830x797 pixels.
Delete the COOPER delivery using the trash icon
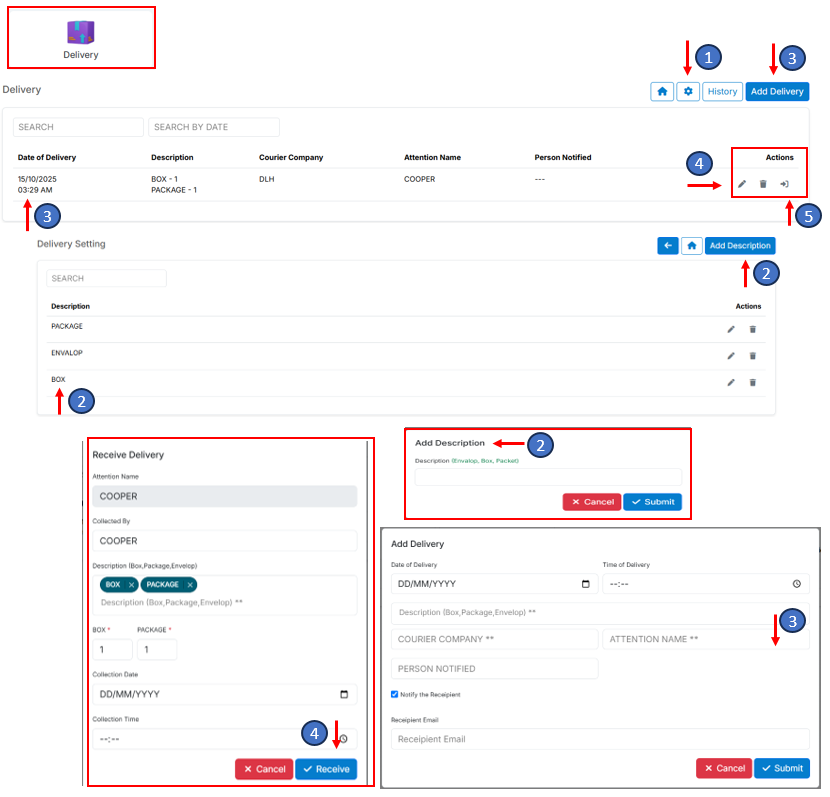(x=763, y=184)
